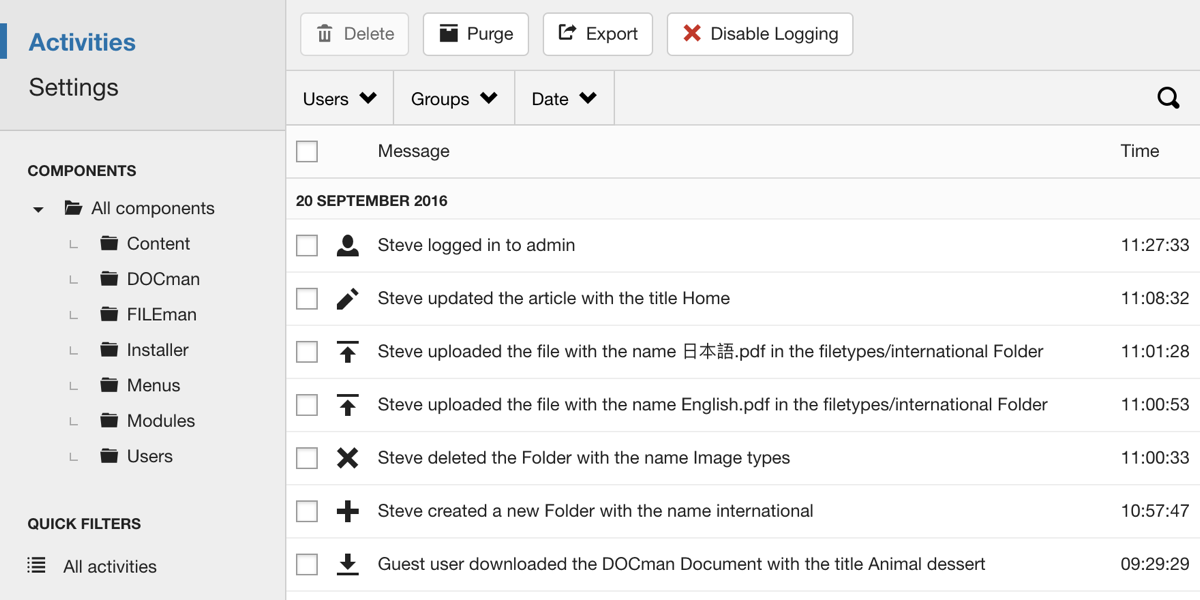The width and height of the screenshot is (1200, 600).
Task: Click the plus icon for created Folder entry
Action: click(x=347, y=511)
